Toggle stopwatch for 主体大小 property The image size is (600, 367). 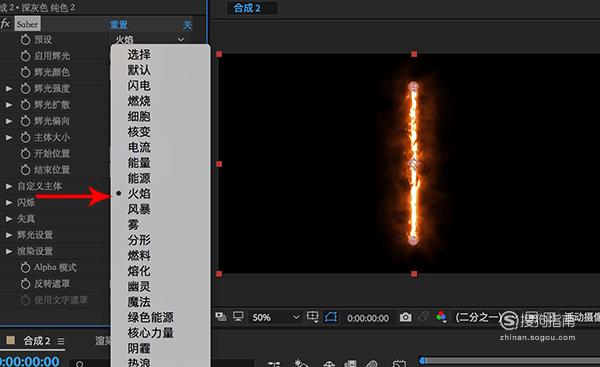point(25,137)
